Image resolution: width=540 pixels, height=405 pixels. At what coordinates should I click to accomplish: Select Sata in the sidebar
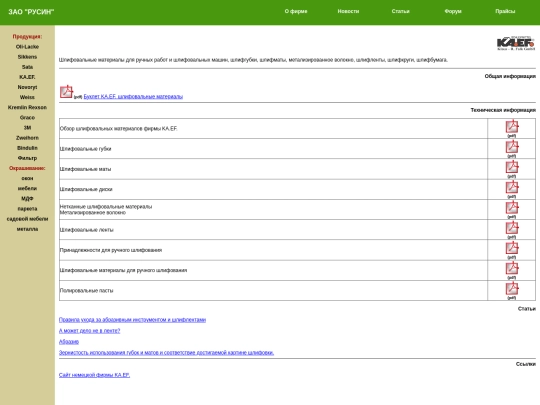point(27,67)
